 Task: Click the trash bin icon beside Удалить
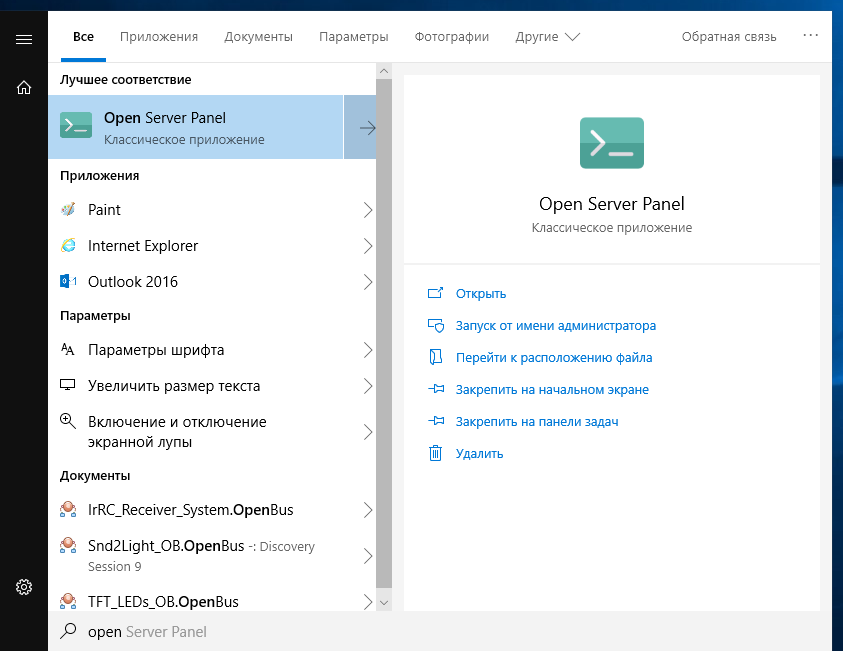(x=435, y=453)
